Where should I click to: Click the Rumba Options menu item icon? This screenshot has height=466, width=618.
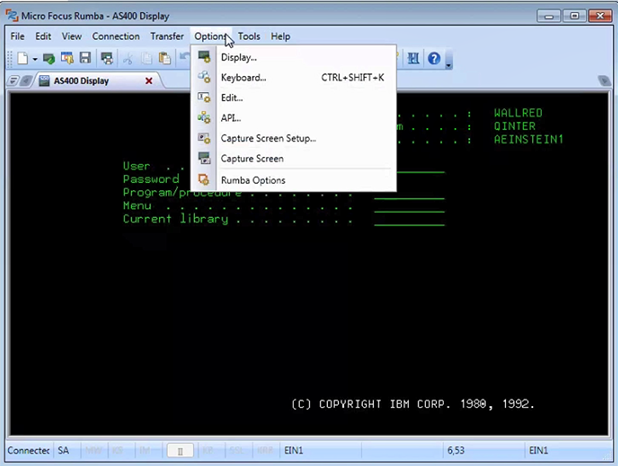click(204, 180)
